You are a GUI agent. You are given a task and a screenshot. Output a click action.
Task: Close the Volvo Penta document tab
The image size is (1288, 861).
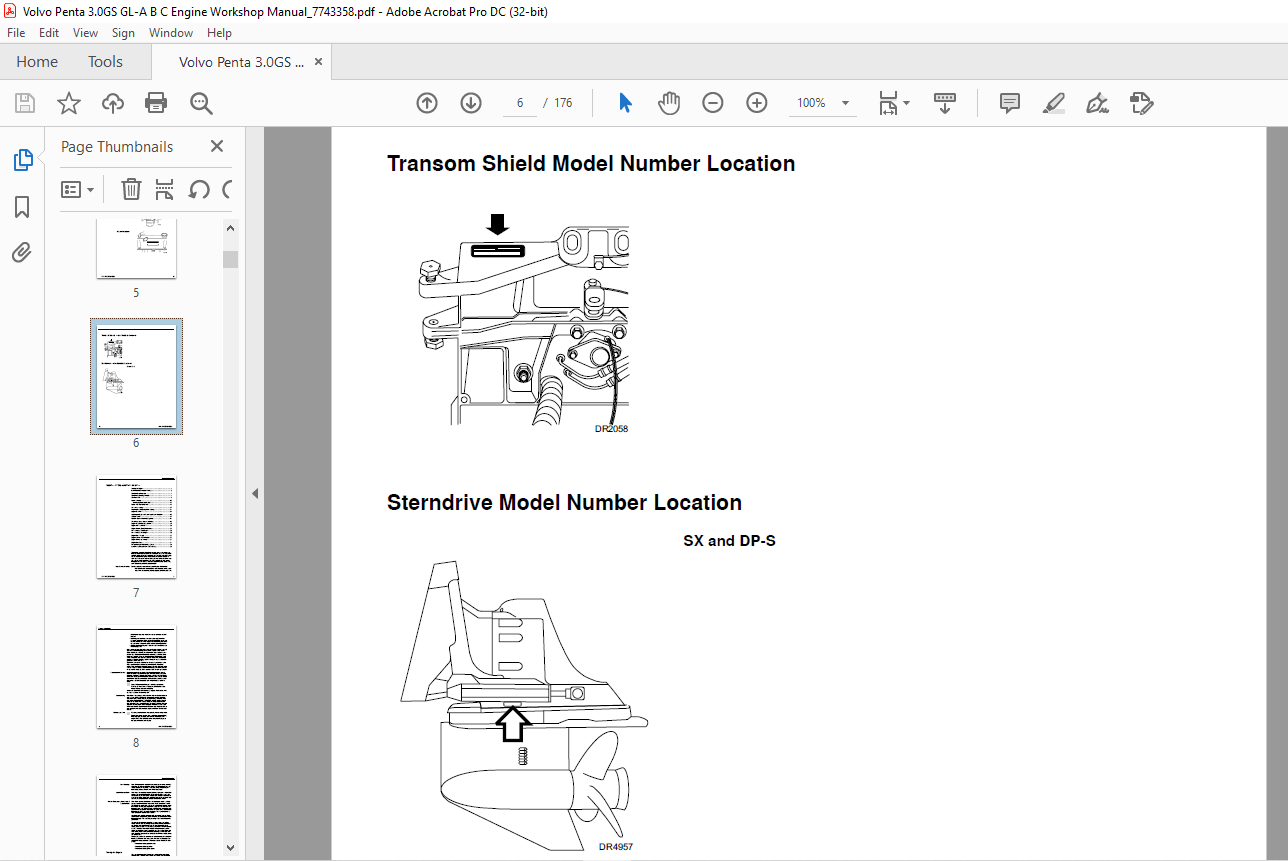319,62
